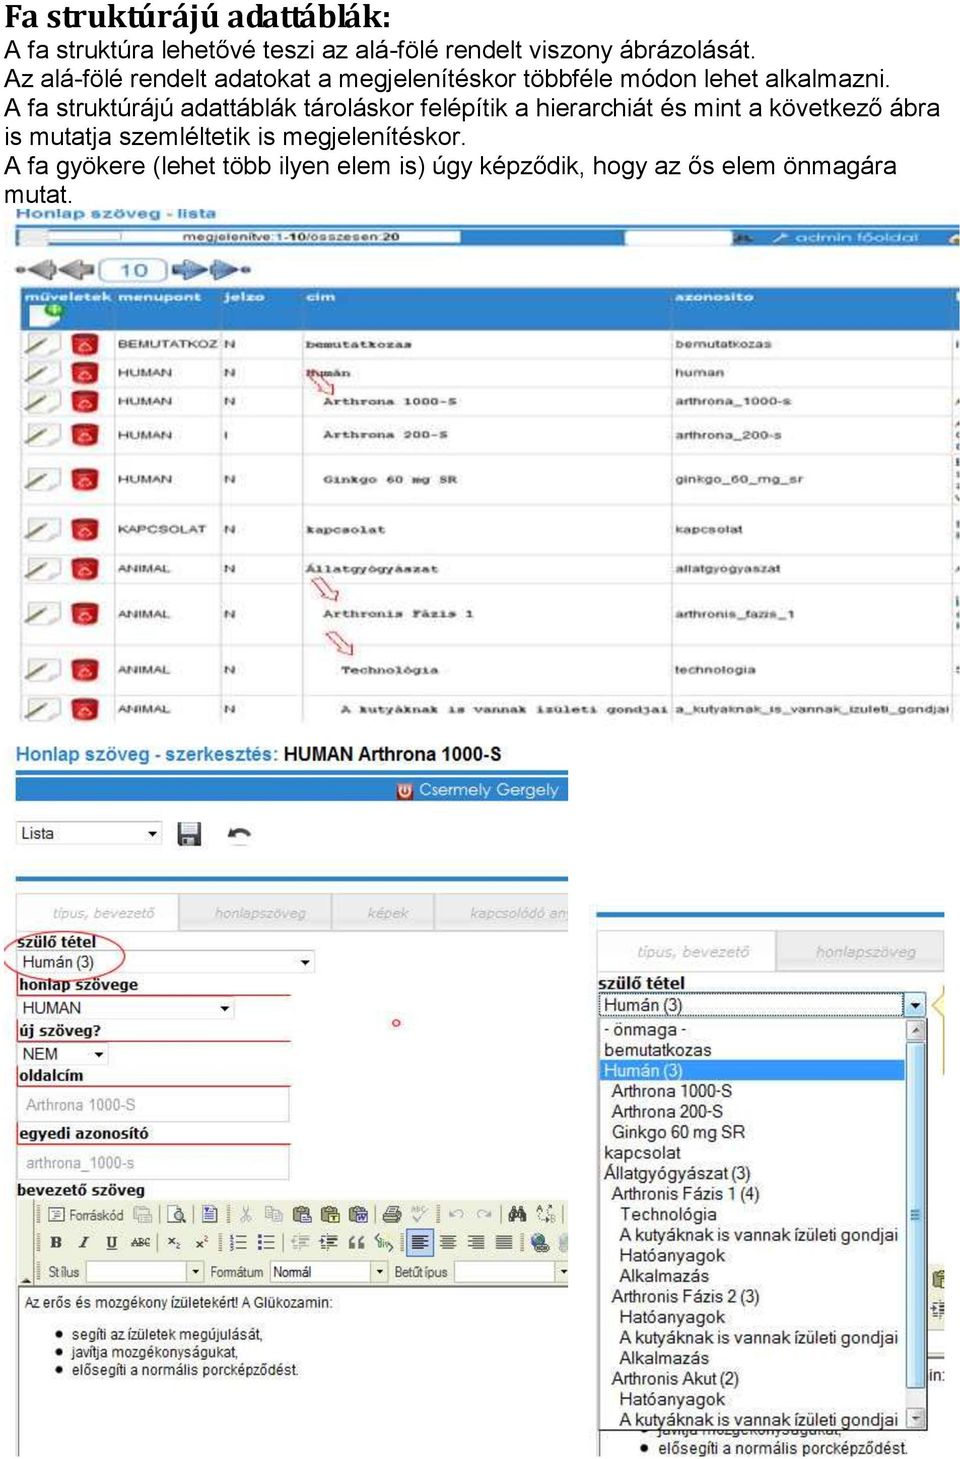Click the 'Arthronis Fázis 1' title cell
The height and width of the screenshot is (1459, 960).
[398, 614]
